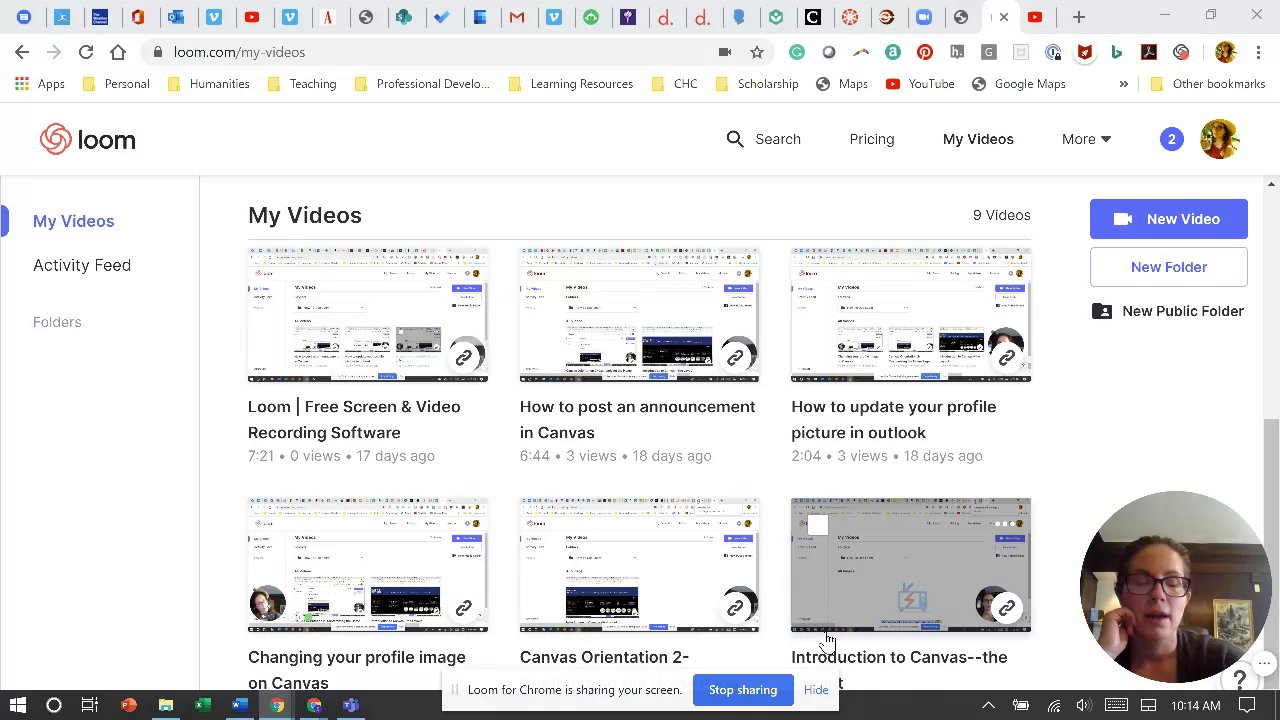Screen dimensions: 1280x720
Task: Open the Learning Resources bookmarks folder
Action: pyautogui.click(x=570, y=84)
